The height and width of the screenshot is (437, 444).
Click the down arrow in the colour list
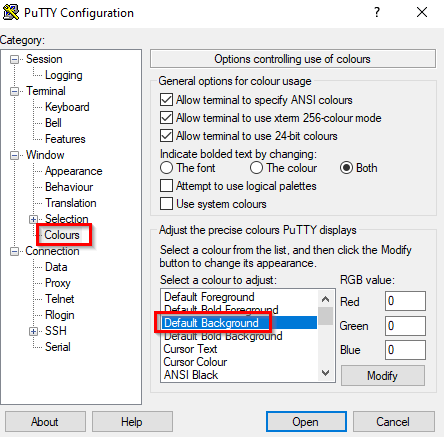326,373
